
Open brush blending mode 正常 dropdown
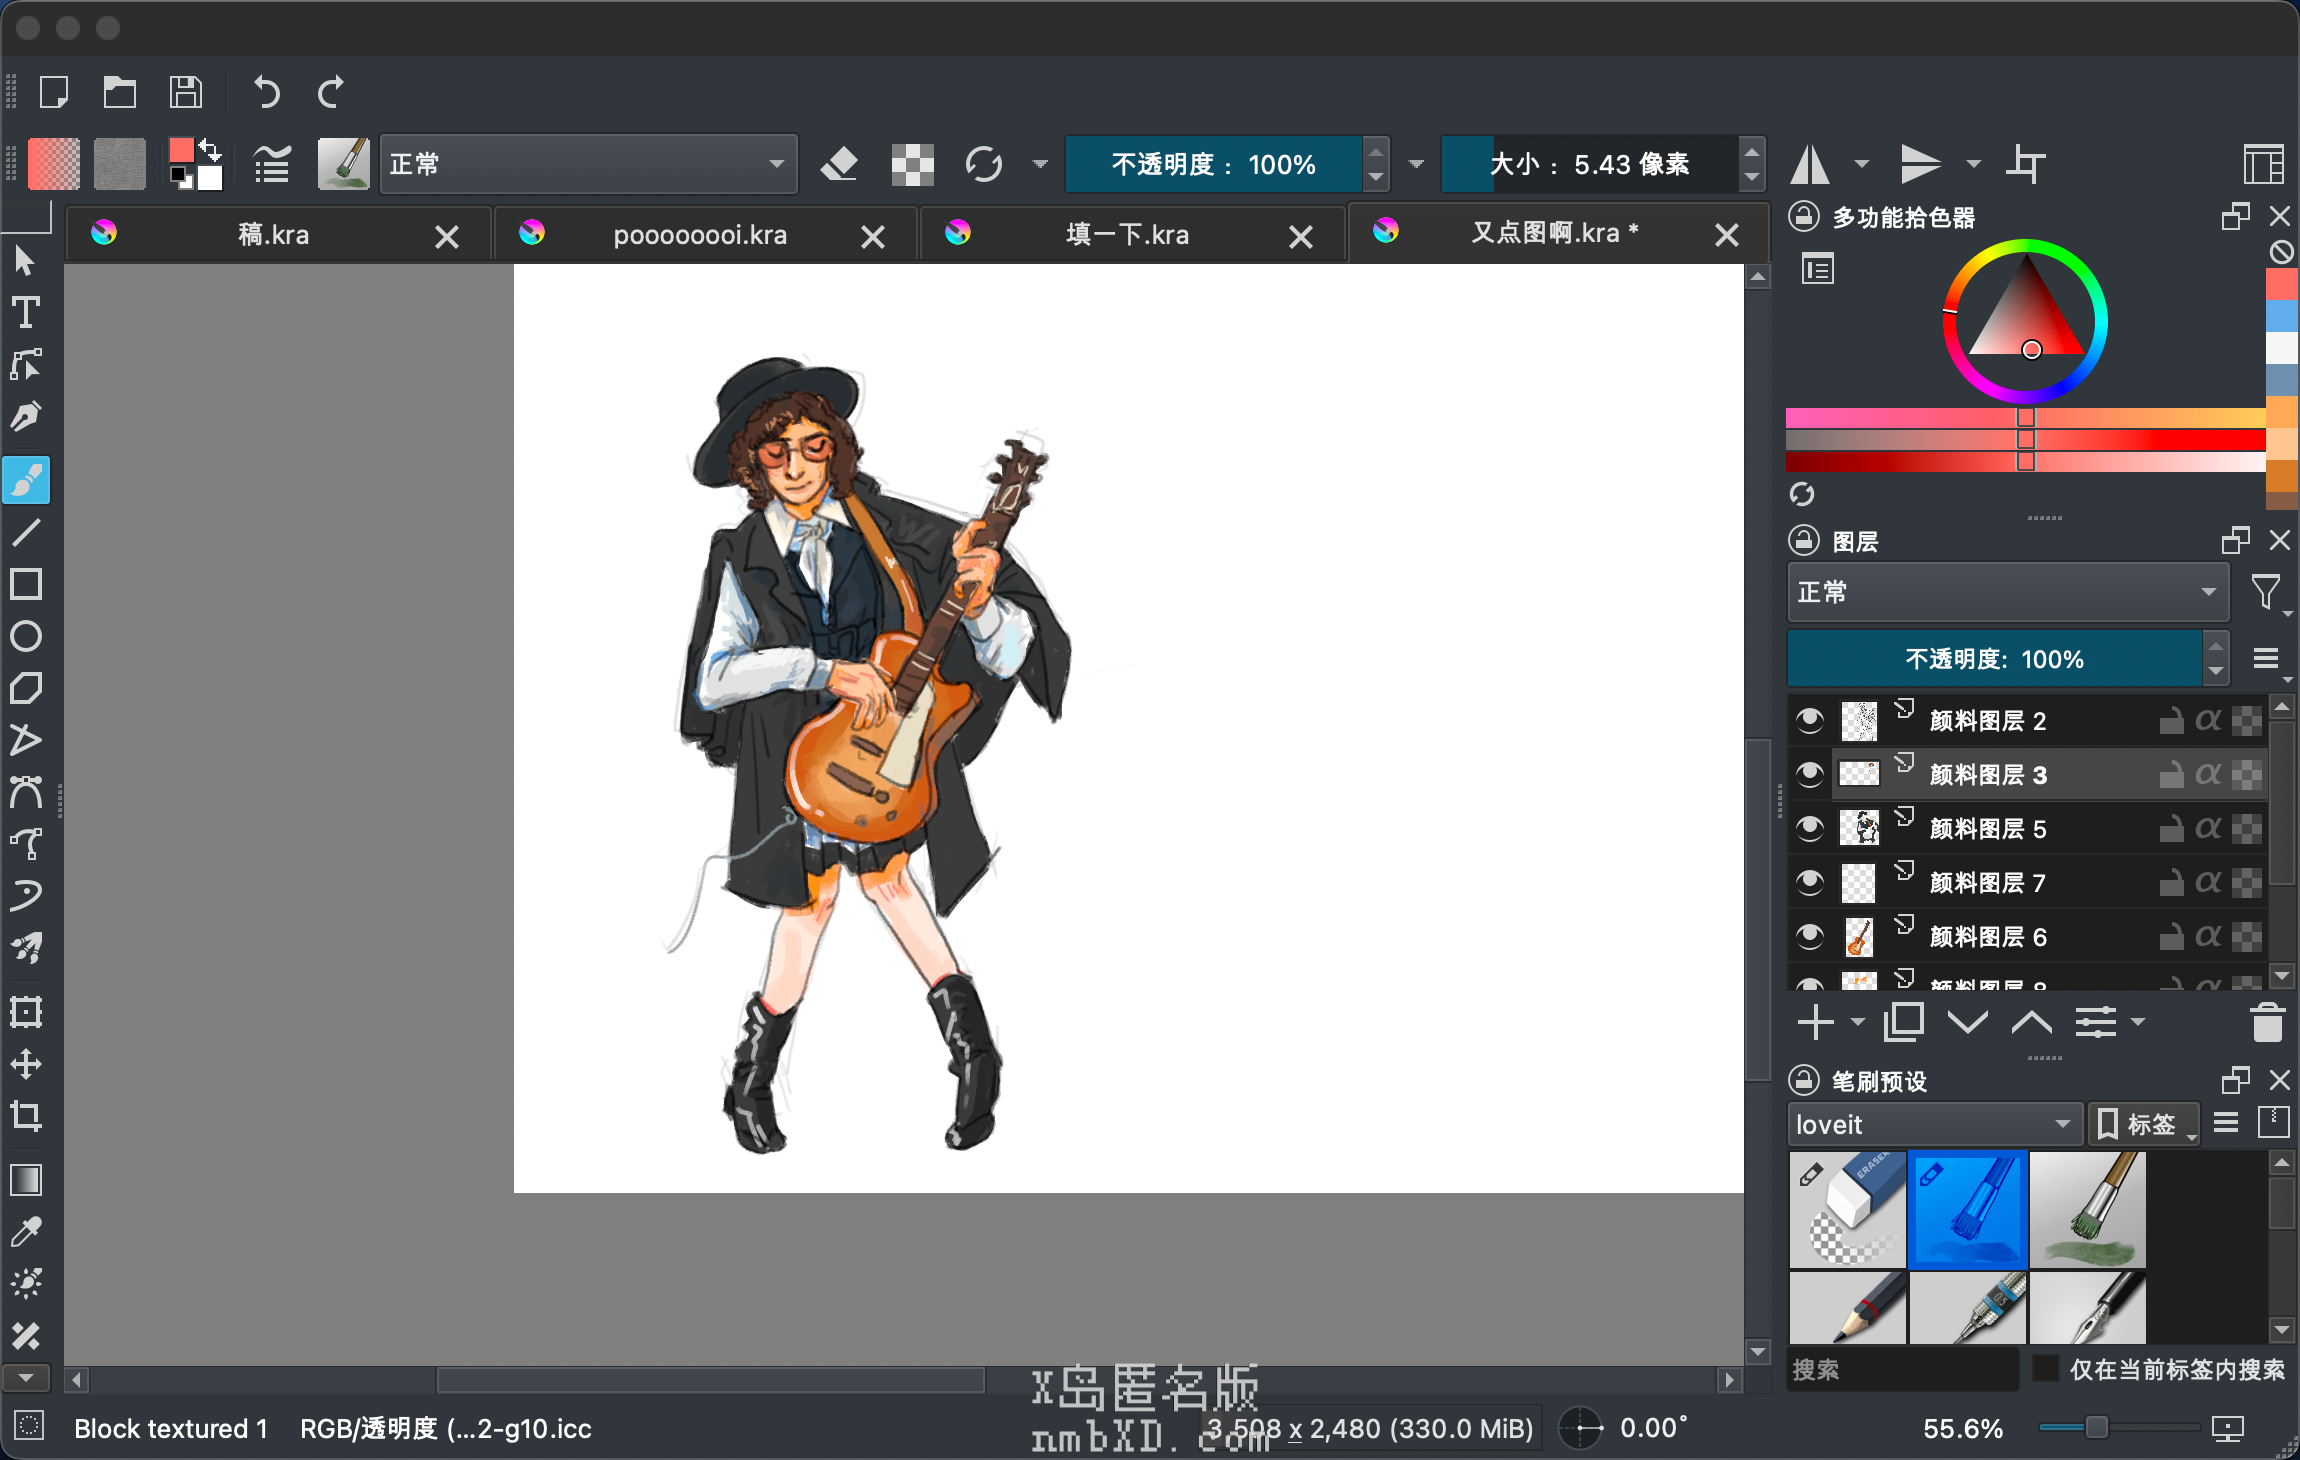click(588, 164)
